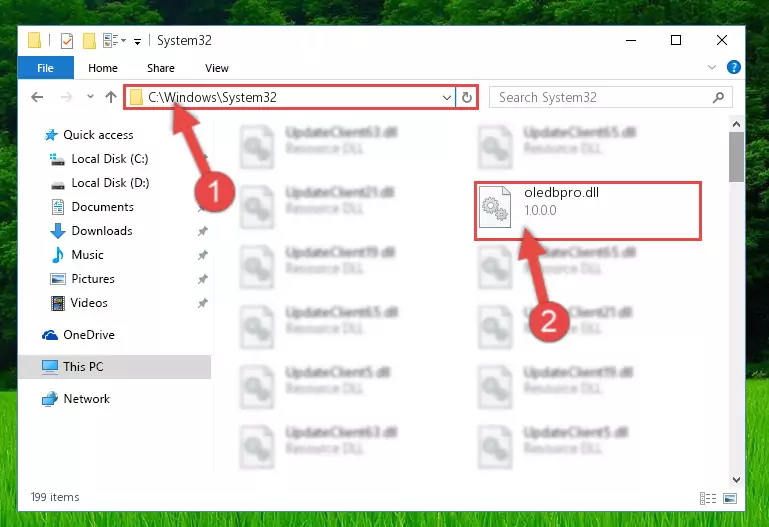The image size is (769, 527).
Task: Close the System32 window
Action: pyautogui.click(x=722, y=41)
